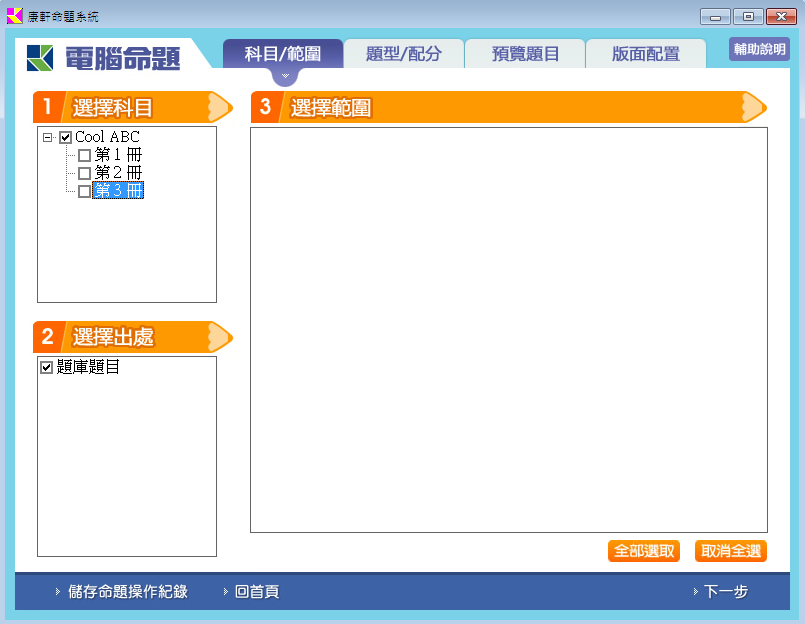Check the 第 1 冊 checkbox
This screenshot has height=624, width=805.
click(84, 155)
